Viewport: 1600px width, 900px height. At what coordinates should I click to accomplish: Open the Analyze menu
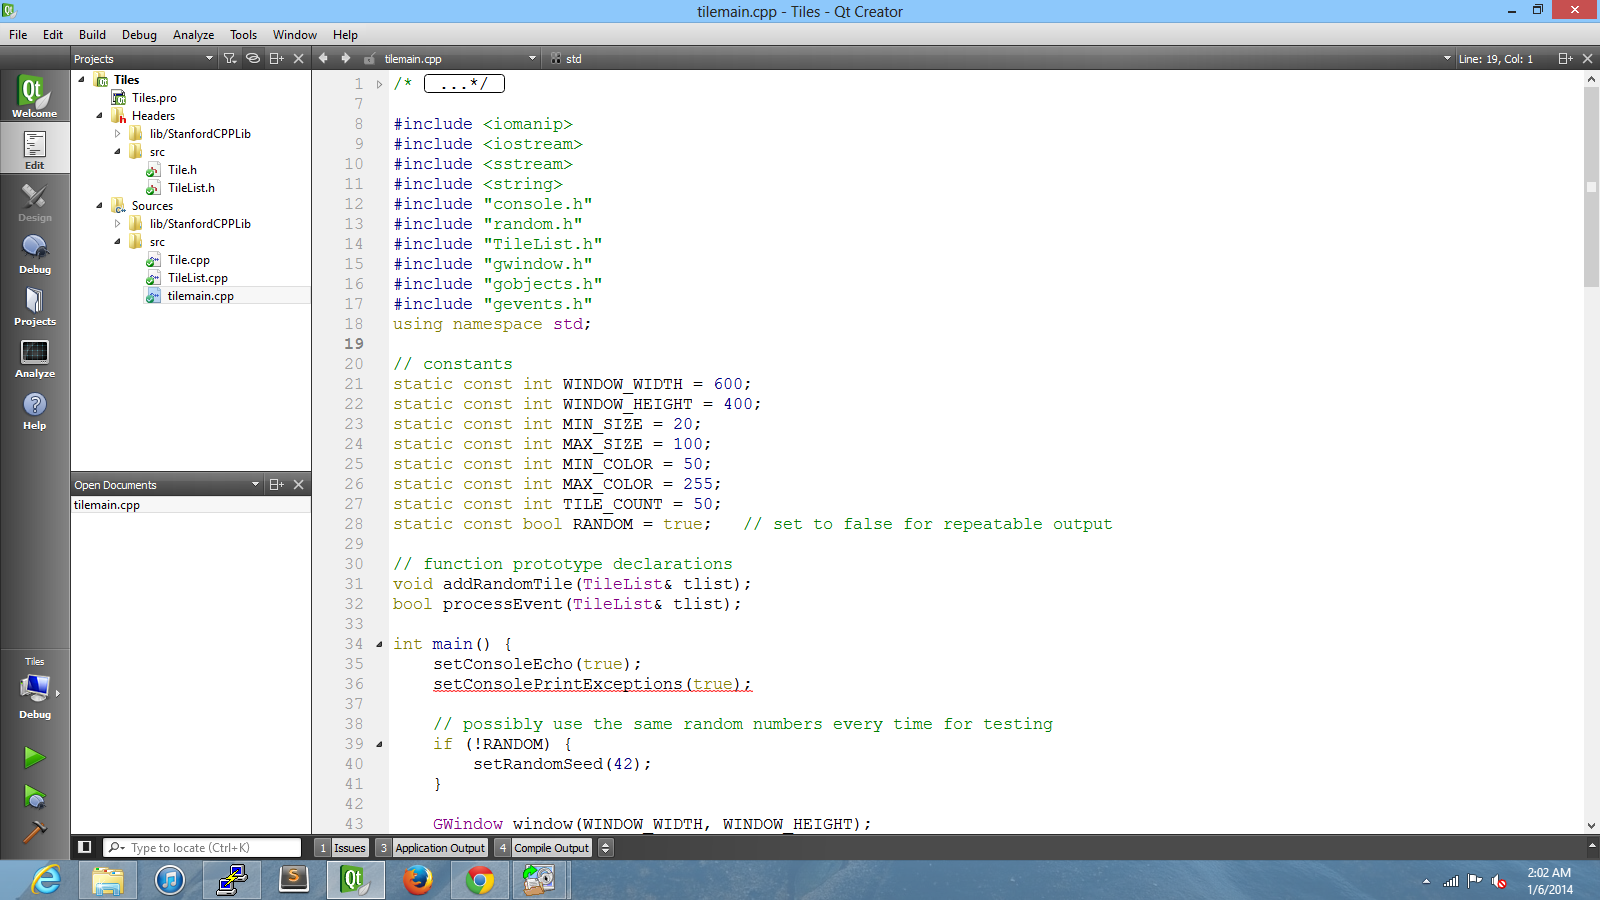[x=193, y=34]
